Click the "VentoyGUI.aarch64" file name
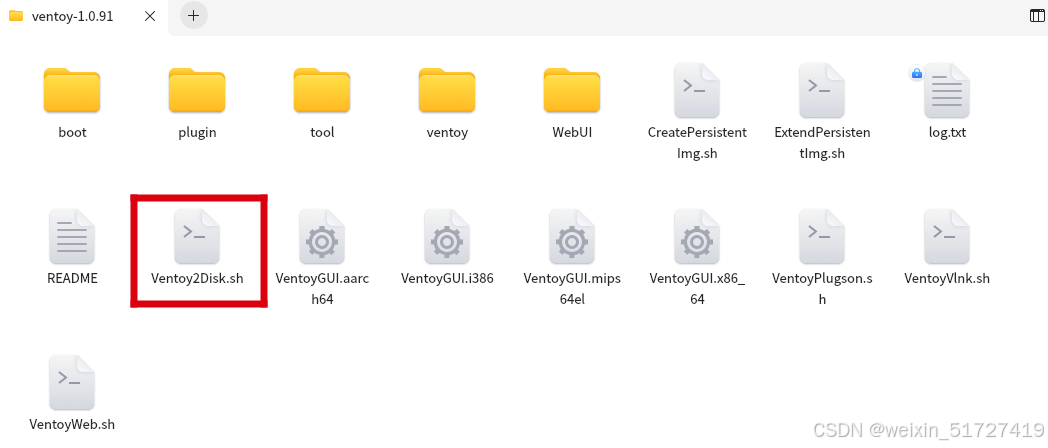Viewport: 1048px width, 448px height. (x=322, y=288)
